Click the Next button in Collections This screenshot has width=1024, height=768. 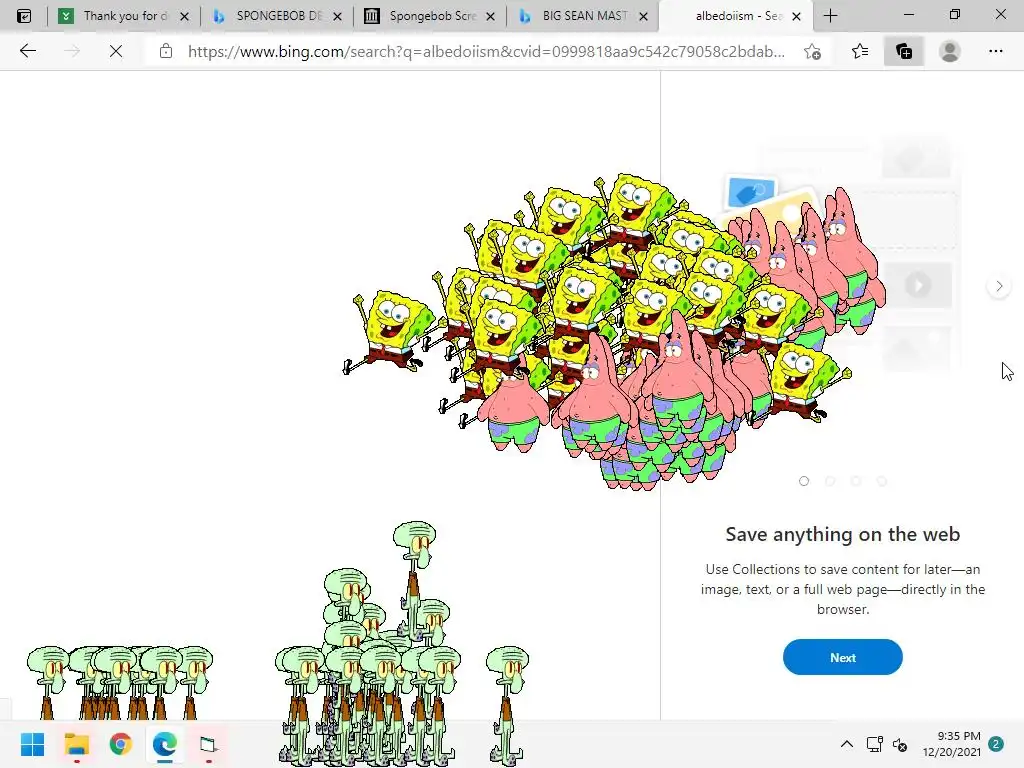[842, 657]
